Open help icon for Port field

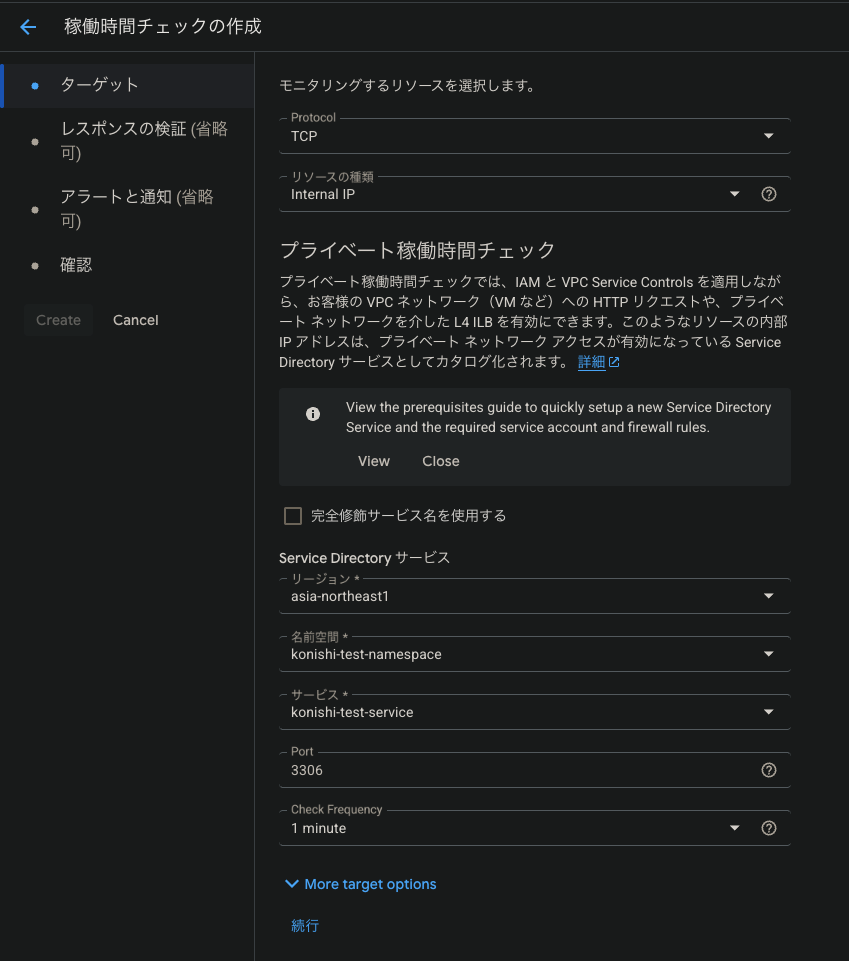coord(768,770)
